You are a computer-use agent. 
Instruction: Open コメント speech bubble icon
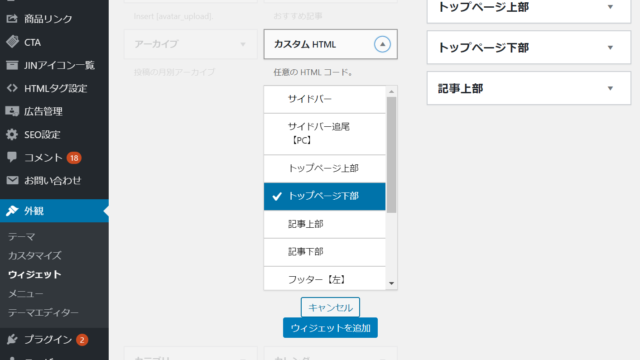[12, 157]
